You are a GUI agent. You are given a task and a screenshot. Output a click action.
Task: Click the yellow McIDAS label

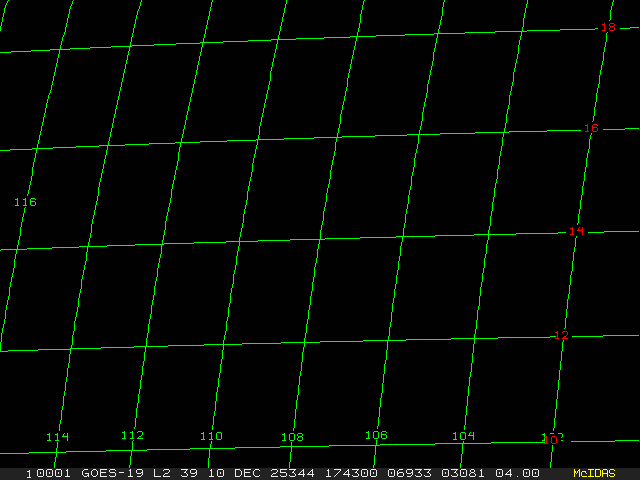coord(594,473)
